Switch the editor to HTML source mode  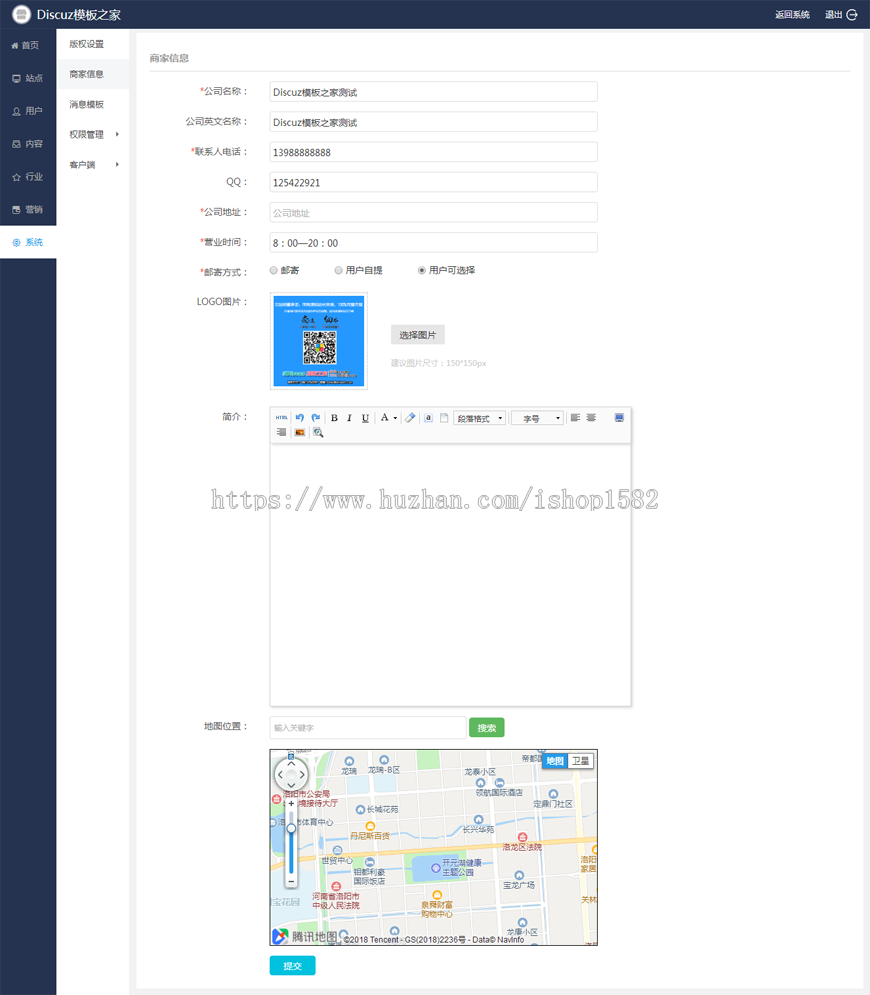[281, 418]
